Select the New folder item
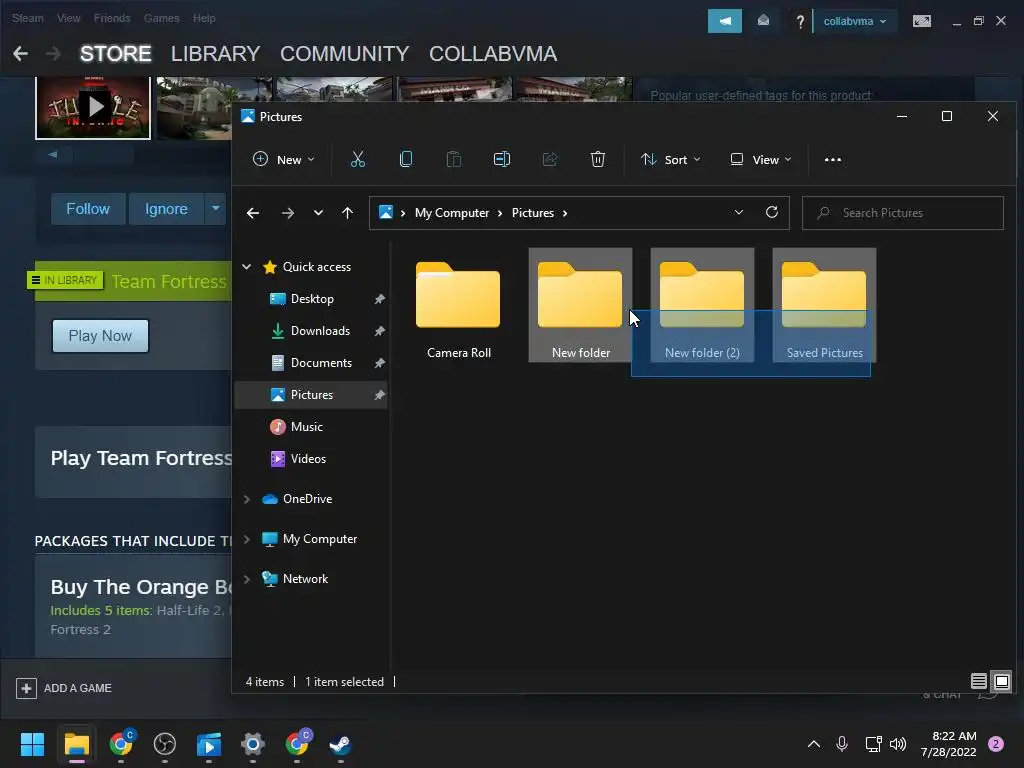The height and width of the screenshot is (768, 1024). pyautogui.click(x=581, y=305)
